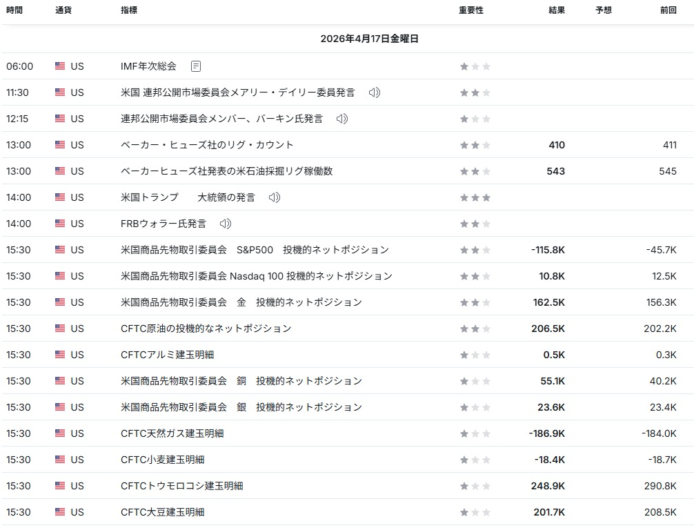This screenshot has width=694, height=528.
Task: Click the 重要性 column header
Action: click(471, 10)
